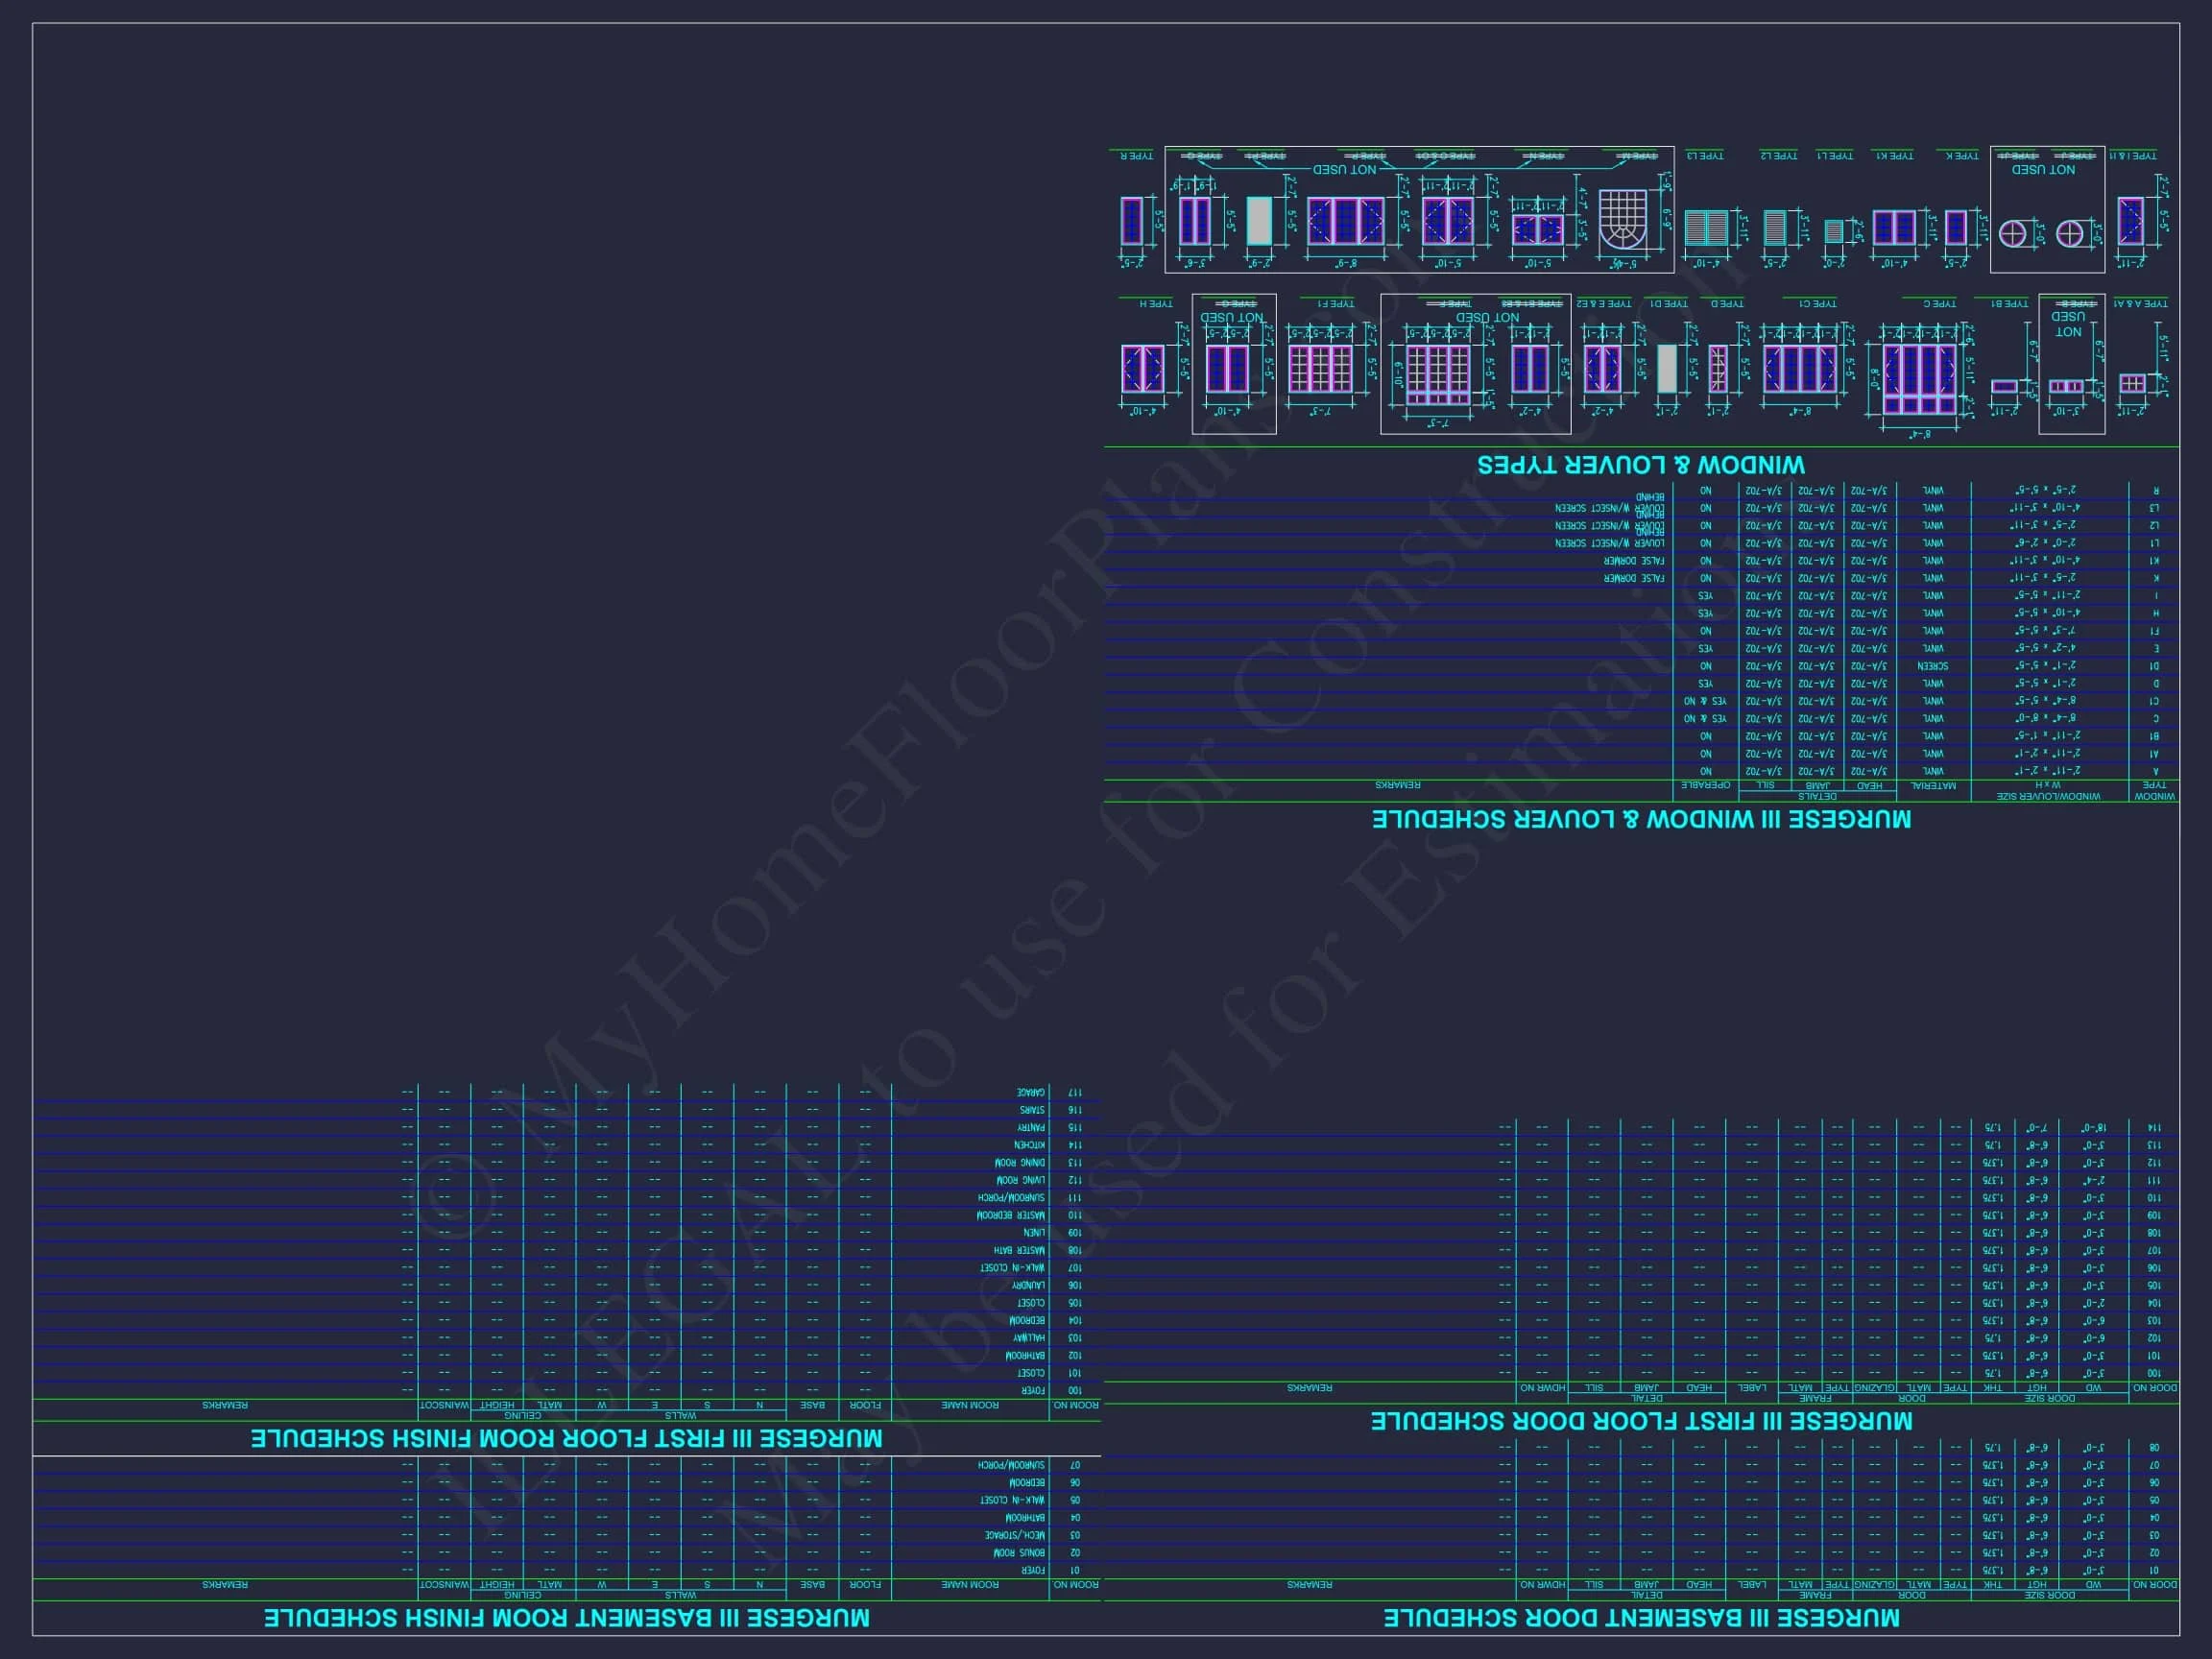Select the gray Type D1 screen panel
Viewport: 2212px width, 1659px height.
(1666, 368)
